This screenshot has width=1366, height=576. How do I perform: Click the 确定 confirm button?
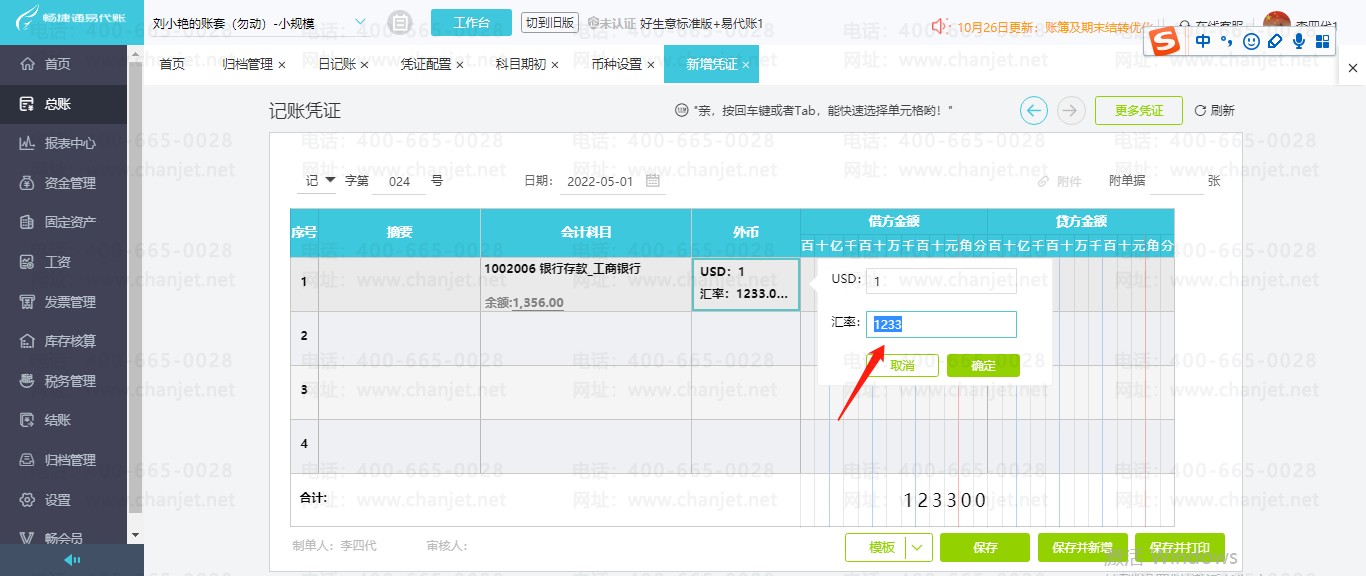click(x=983, y=365)
